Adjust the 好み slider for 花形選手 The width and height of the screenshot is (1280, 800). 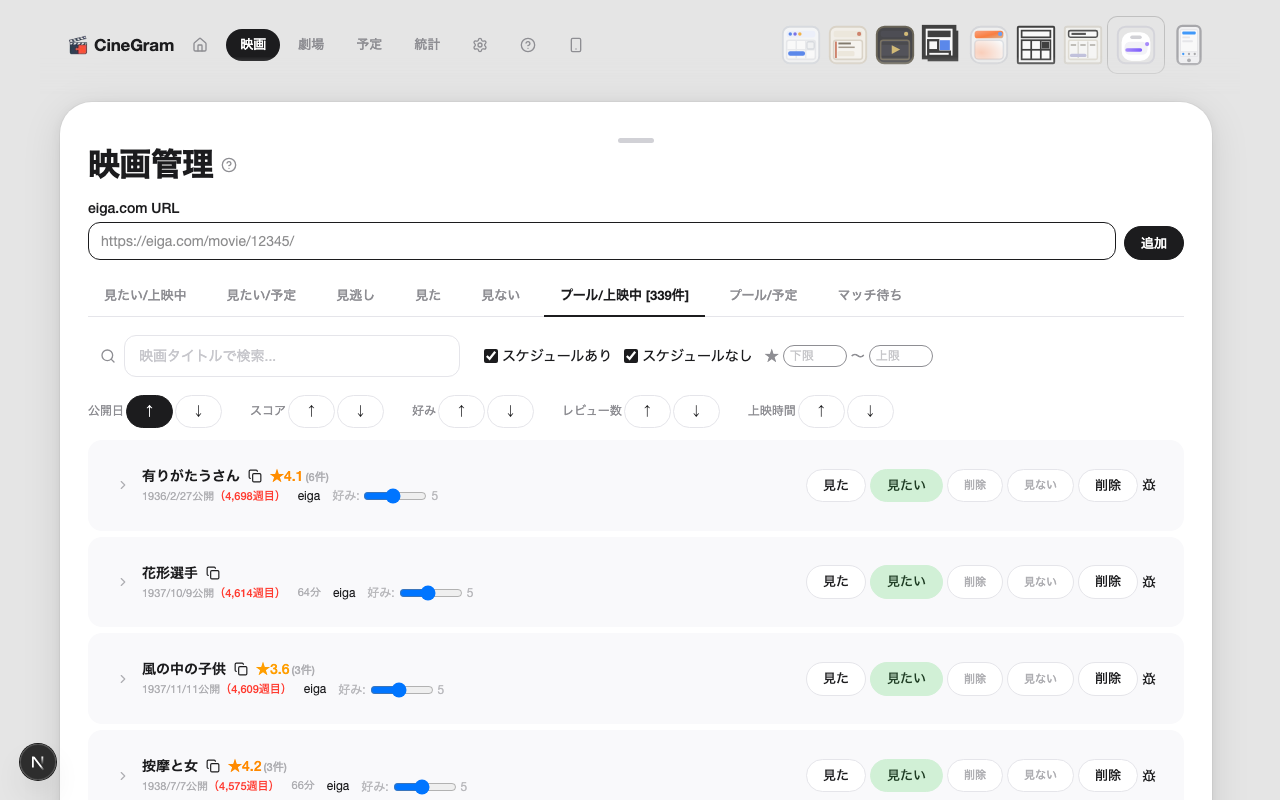pyautogui.click(x=429, y=592)
